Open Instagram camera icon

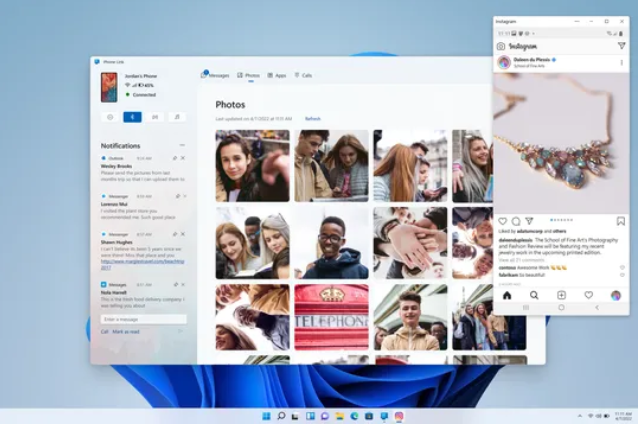coord(501,46)
